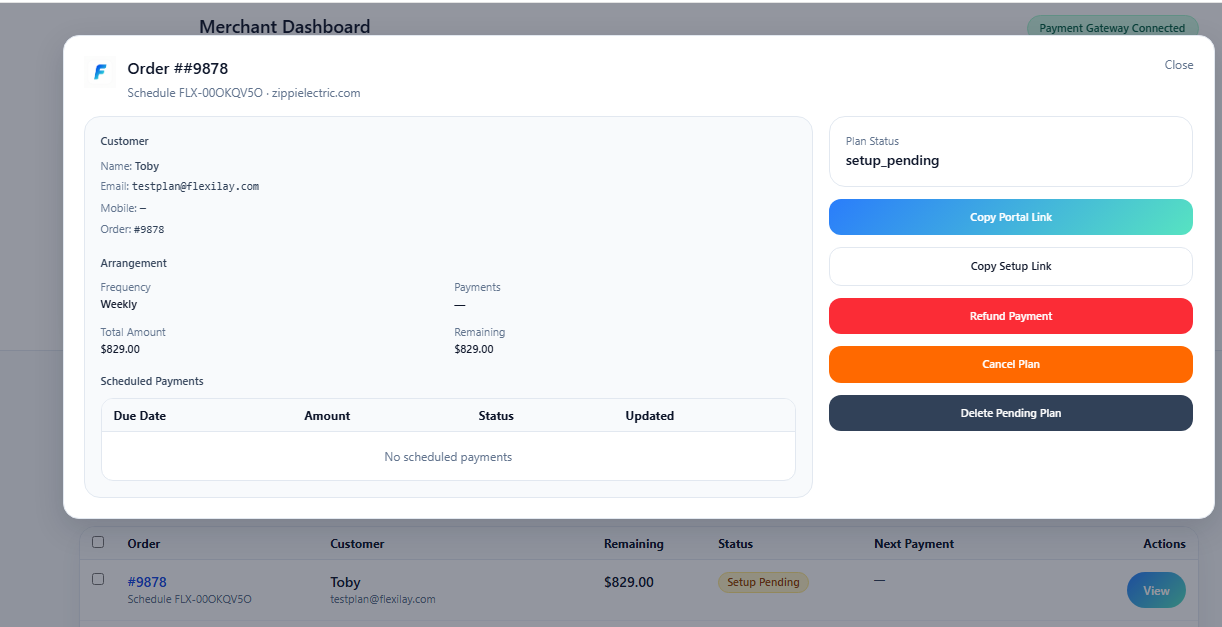
Task: Open the #9878 order link in table
Action: (x=147, y=582)
